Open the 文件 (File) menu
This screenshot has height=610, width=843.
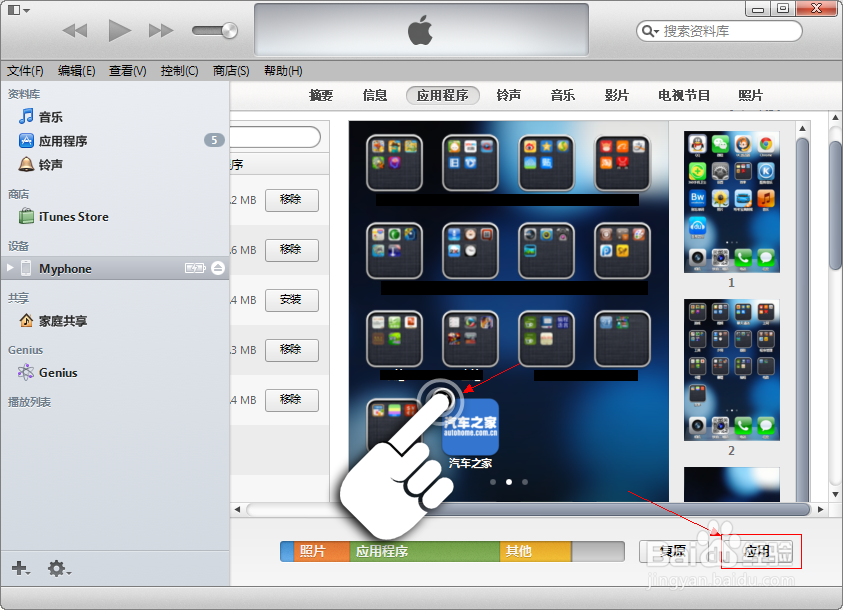[x=25, y=70]
